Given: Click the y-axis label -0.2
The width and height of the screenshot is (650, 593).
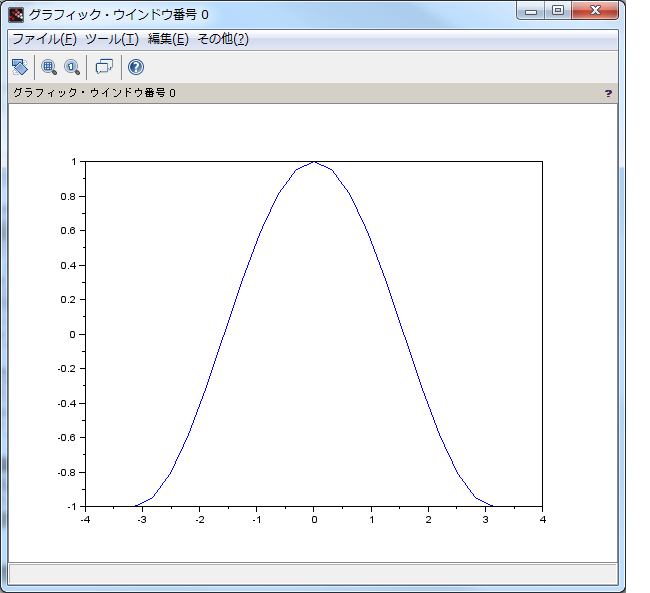Looking at the screenshot, I should tap(67, 369).
